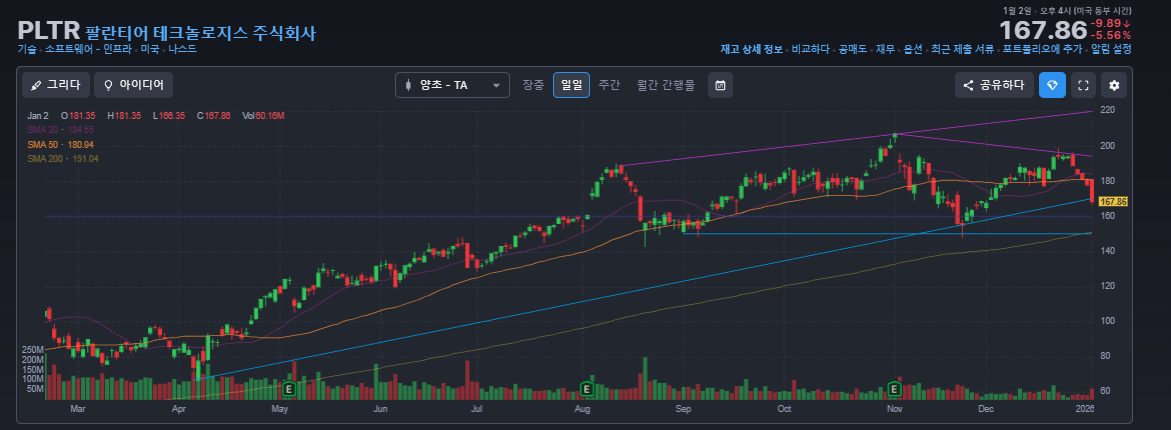
Task: Open the 공매도 short interest link
Action: pos(853,49)
